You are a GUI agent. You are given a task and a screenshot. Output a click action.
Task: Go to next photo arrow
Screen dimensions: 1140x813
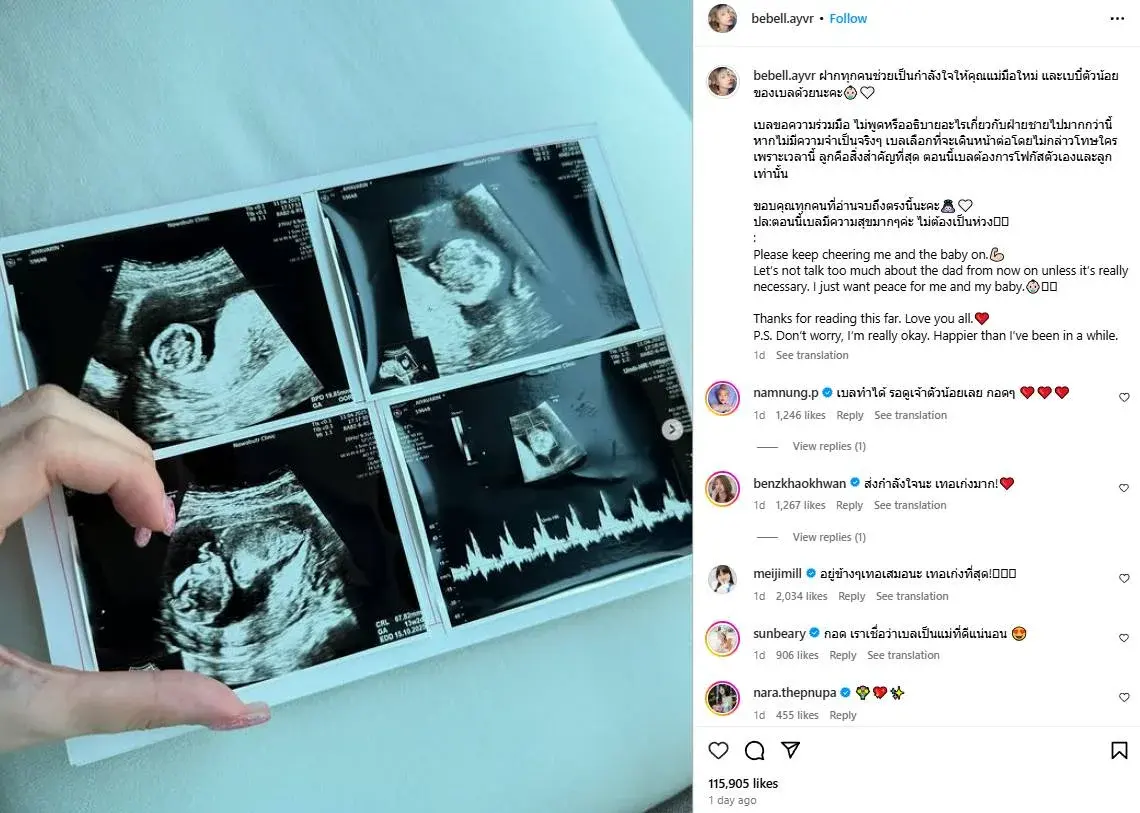[x=672, y=429]
